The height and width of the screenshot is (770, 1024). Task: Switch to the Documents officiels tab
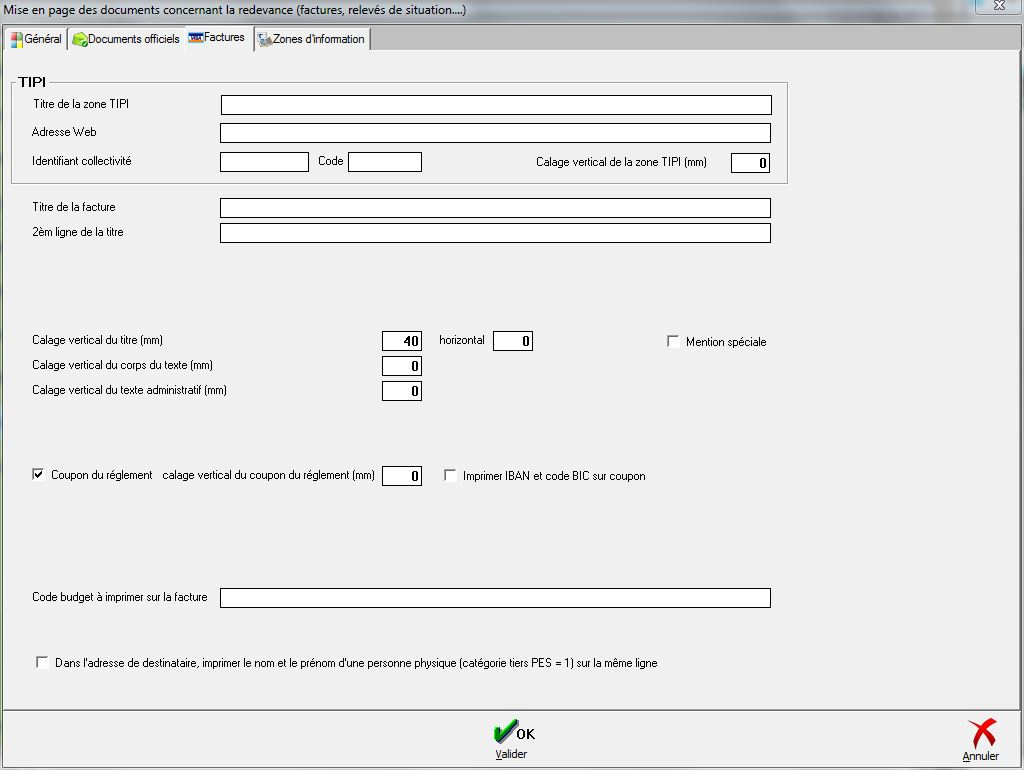[126, 39]
